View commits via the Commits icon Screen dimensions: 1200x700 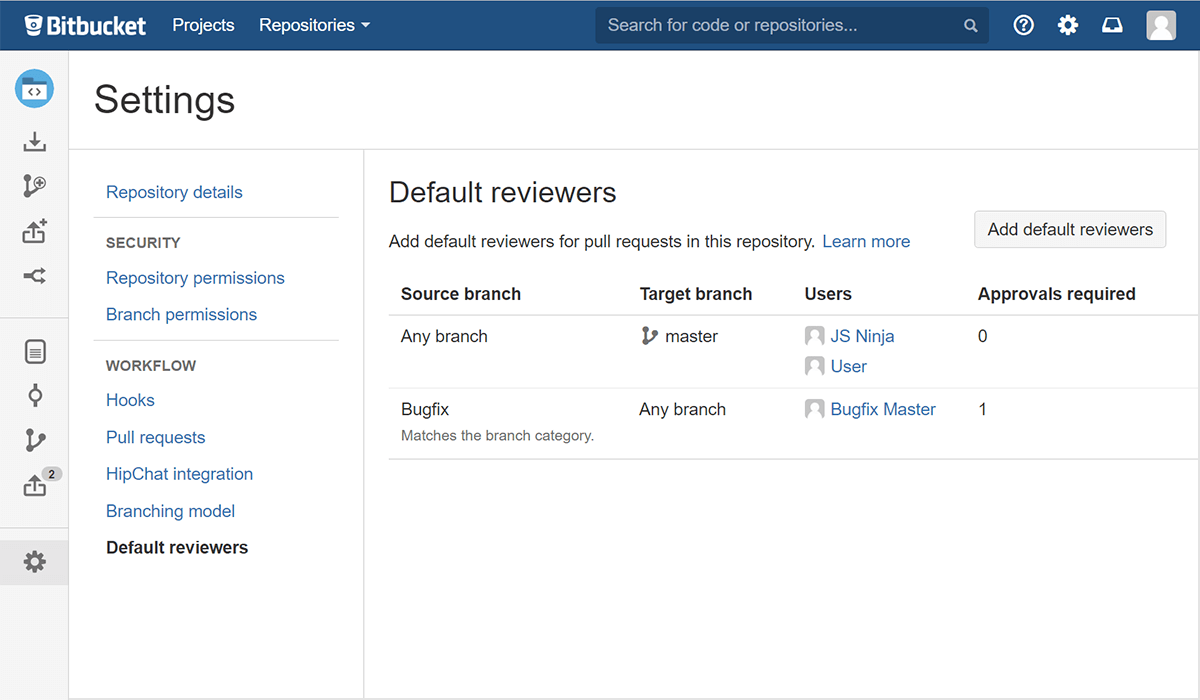pos(35,395)
